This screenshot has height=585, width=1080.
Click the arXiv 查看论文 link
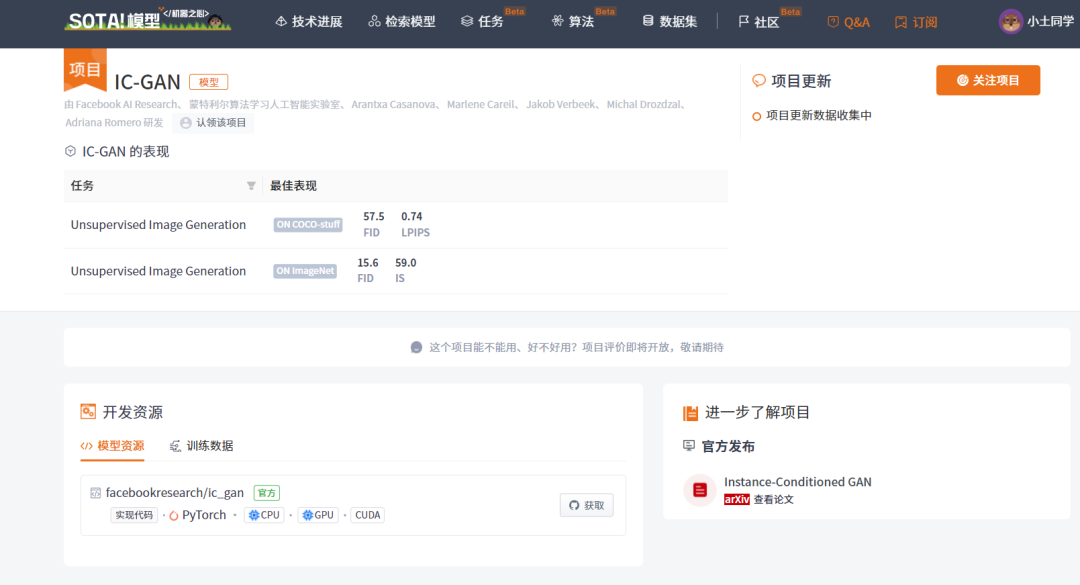click(x=759, y=500)
